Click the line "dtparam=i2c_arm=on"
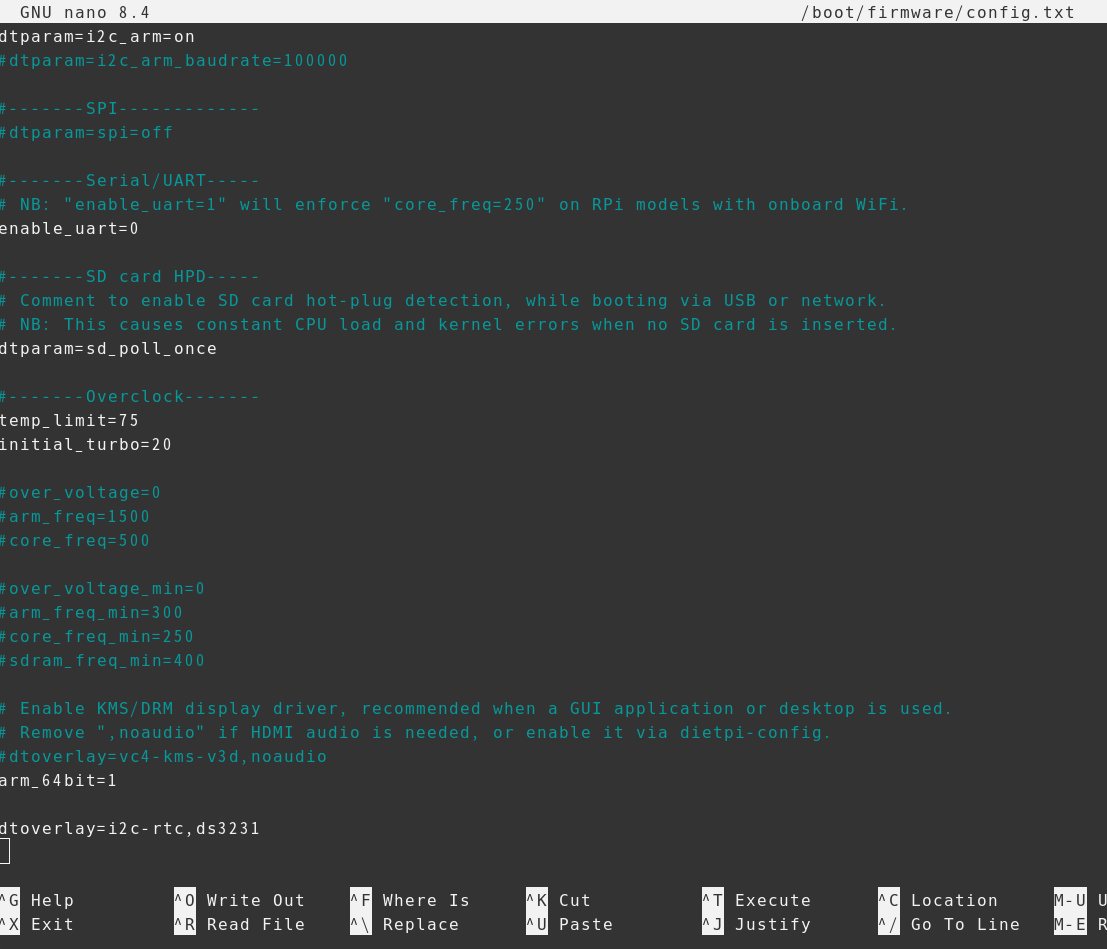 pos(97,37)
